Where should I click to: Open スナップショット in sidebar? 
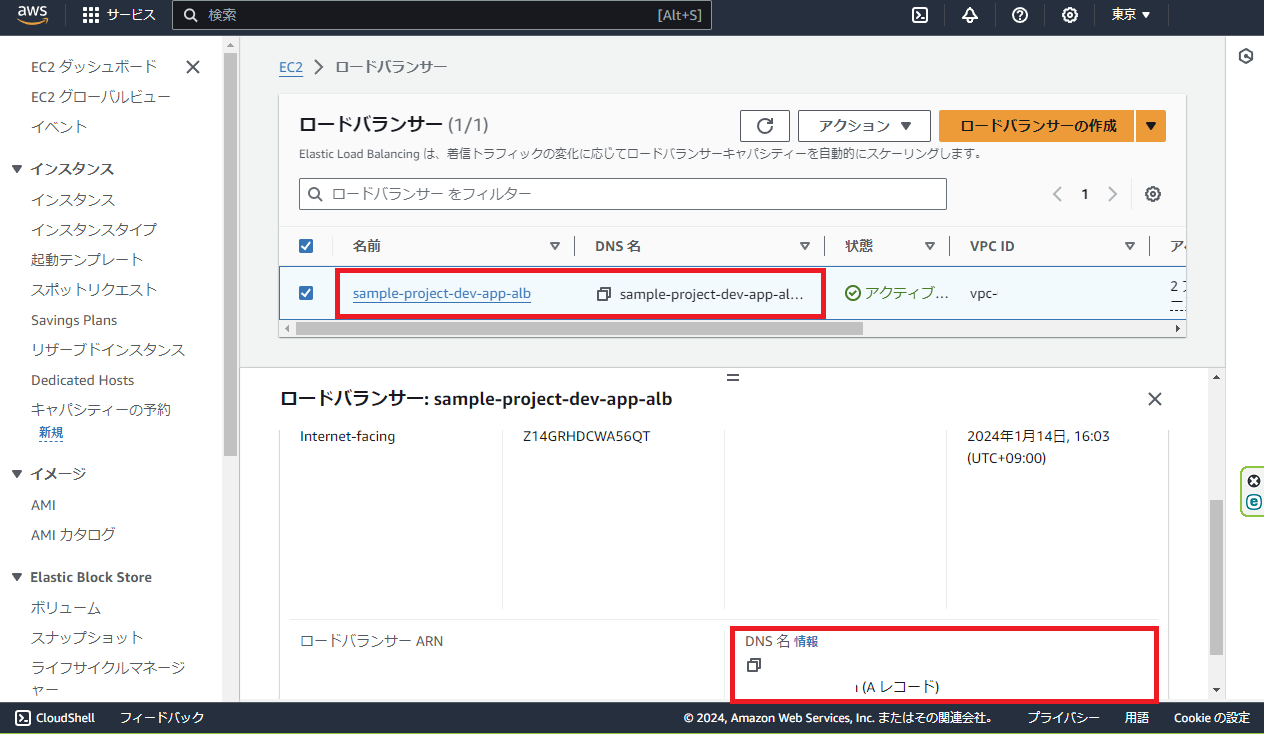coord(87,638)
